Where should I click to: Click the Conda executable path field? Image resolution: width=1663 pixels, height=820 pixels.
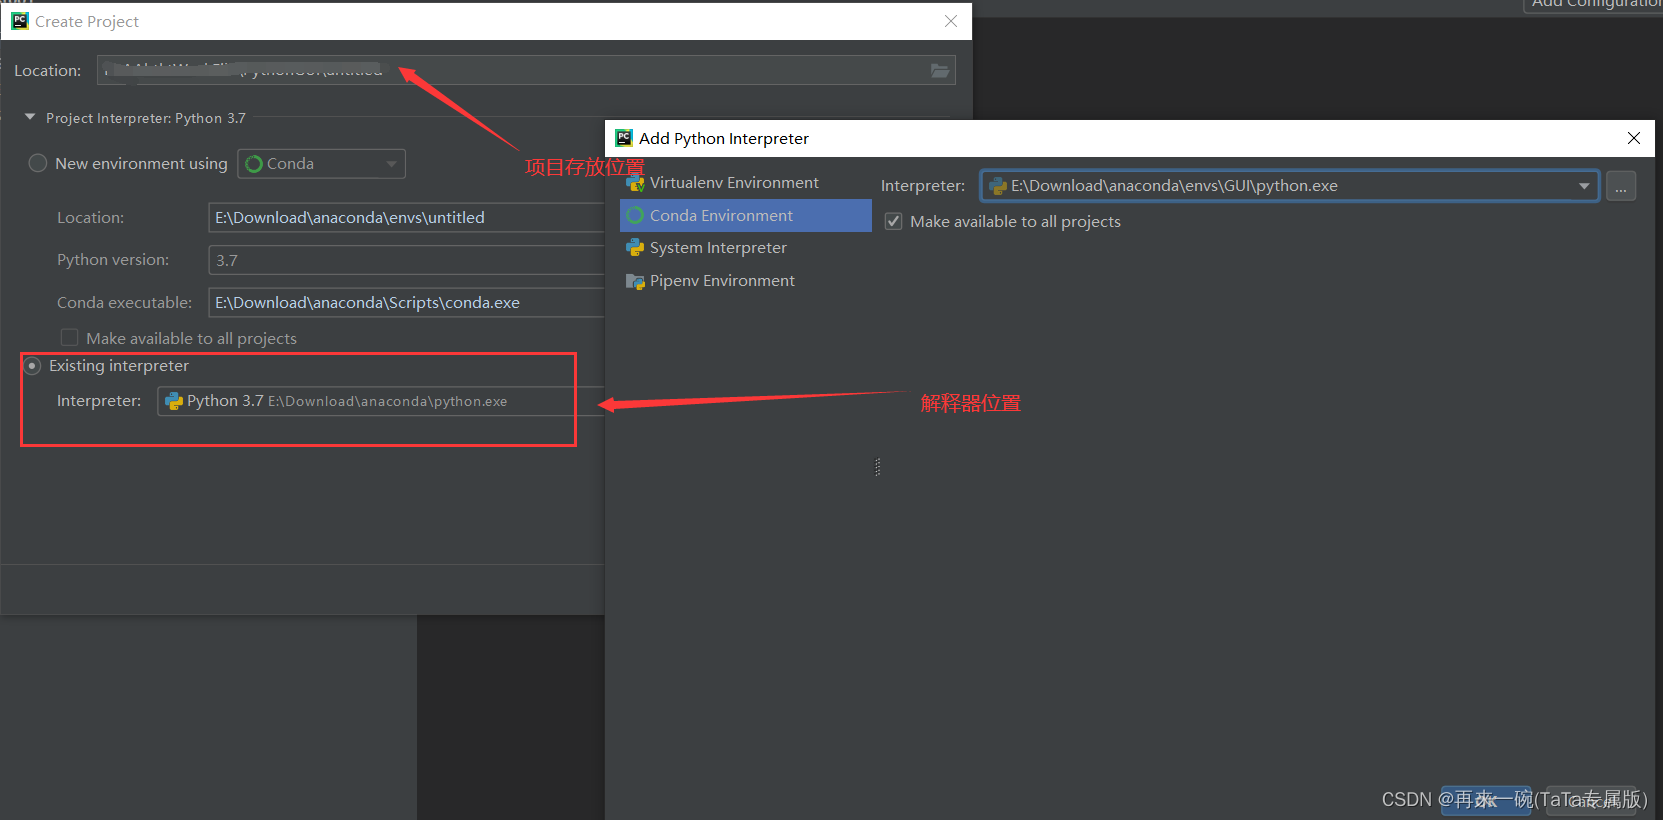(x=406, y=302)
